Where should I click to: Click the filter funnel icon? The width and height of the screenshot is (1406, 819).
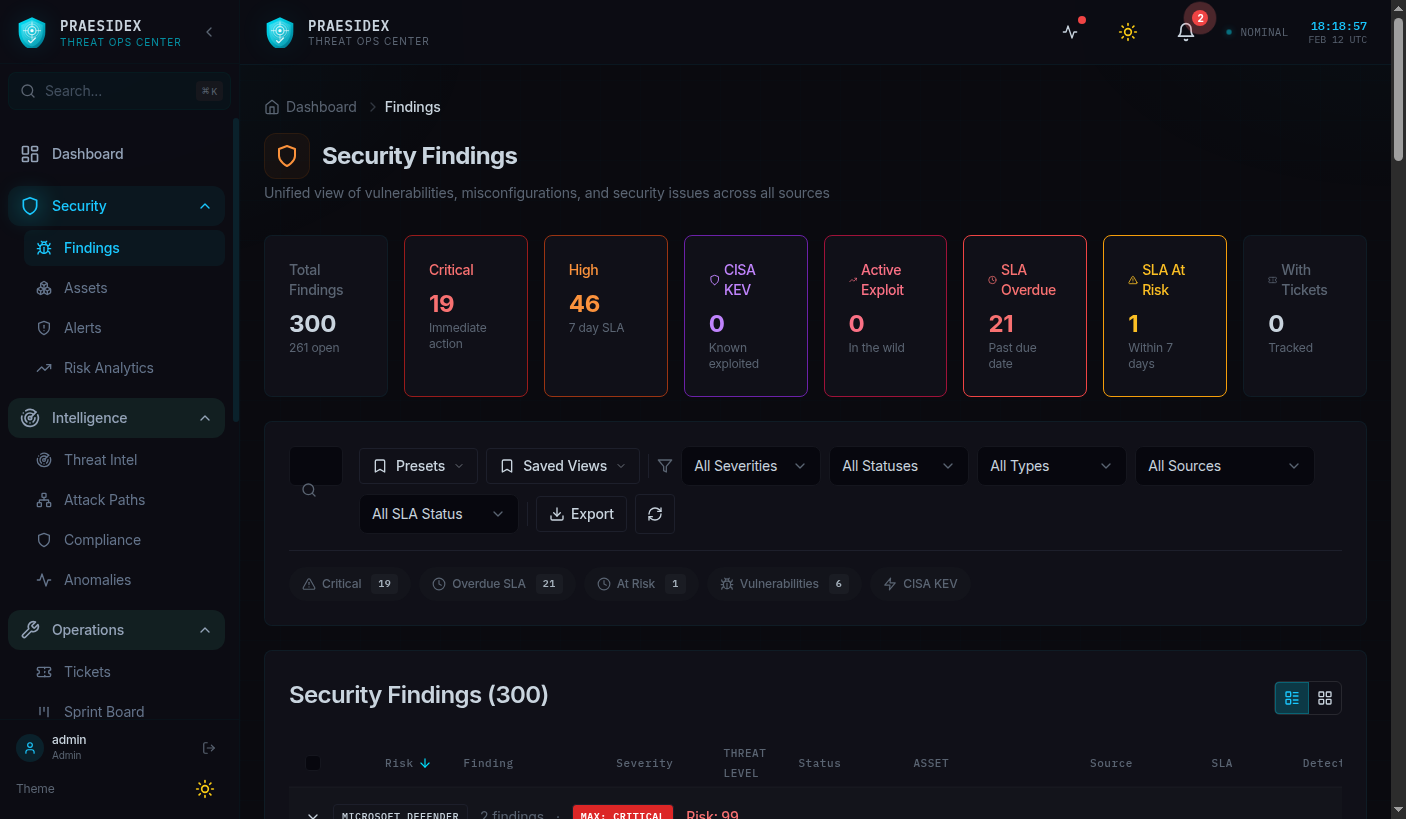click(x=664, y=465)
